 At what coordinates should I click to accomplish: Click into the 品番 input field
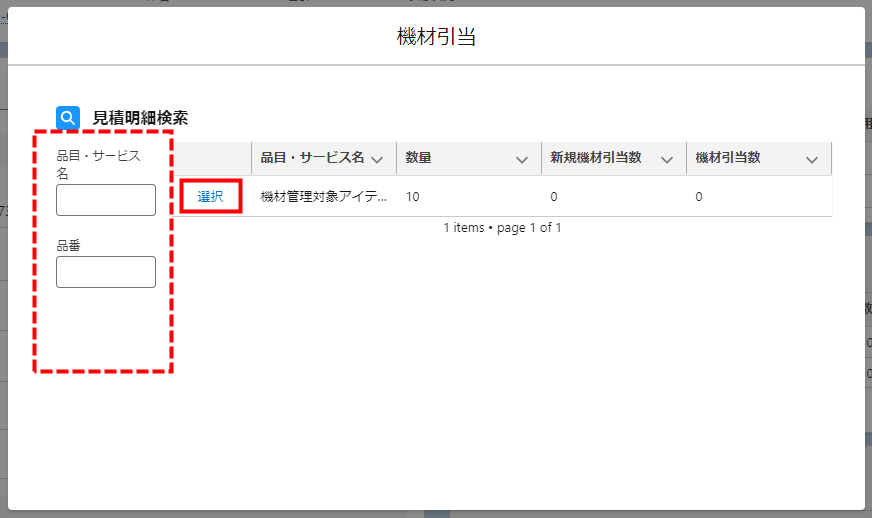[x=106, y=272]
